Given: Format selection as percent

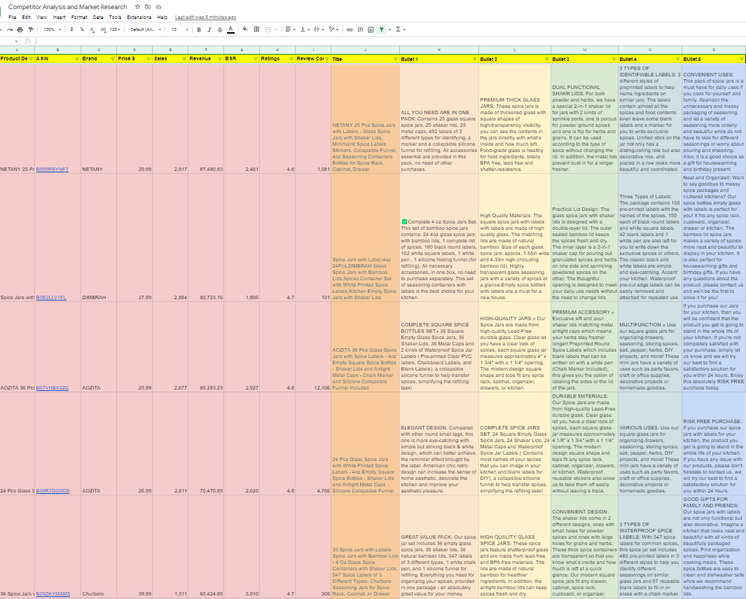Looking at the screenshot, I should pyautogui.click(x=82, y=29).
